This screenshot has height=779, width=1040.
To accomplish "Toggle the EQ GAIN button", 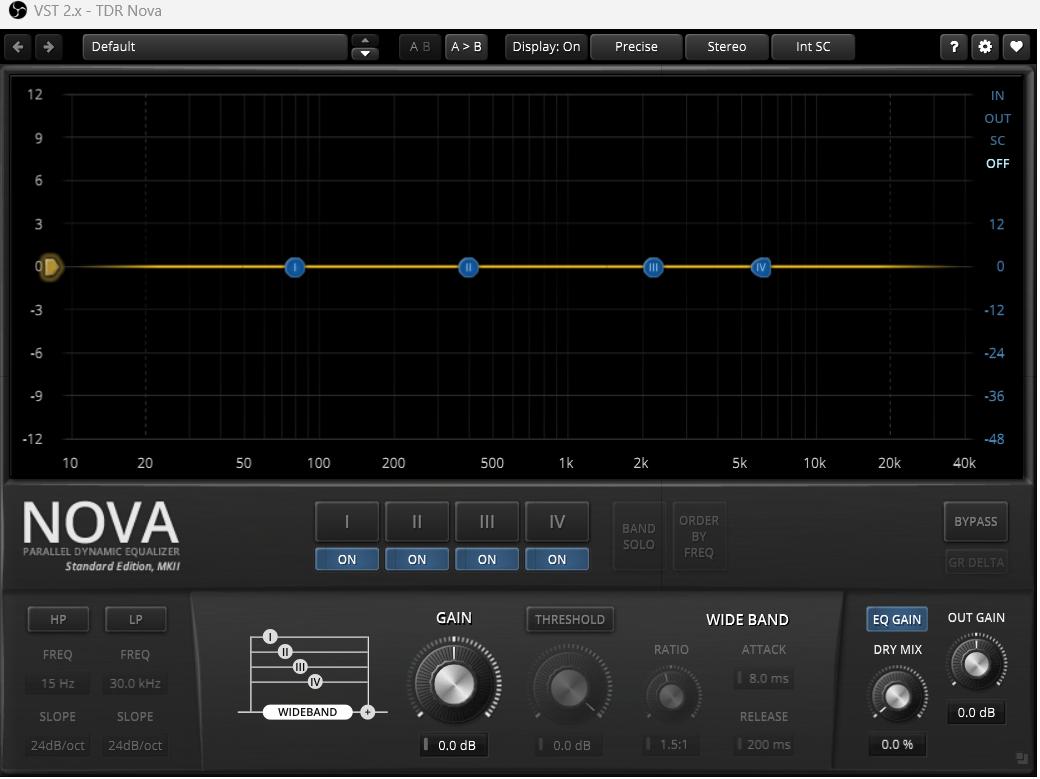I will click(897, 619).
